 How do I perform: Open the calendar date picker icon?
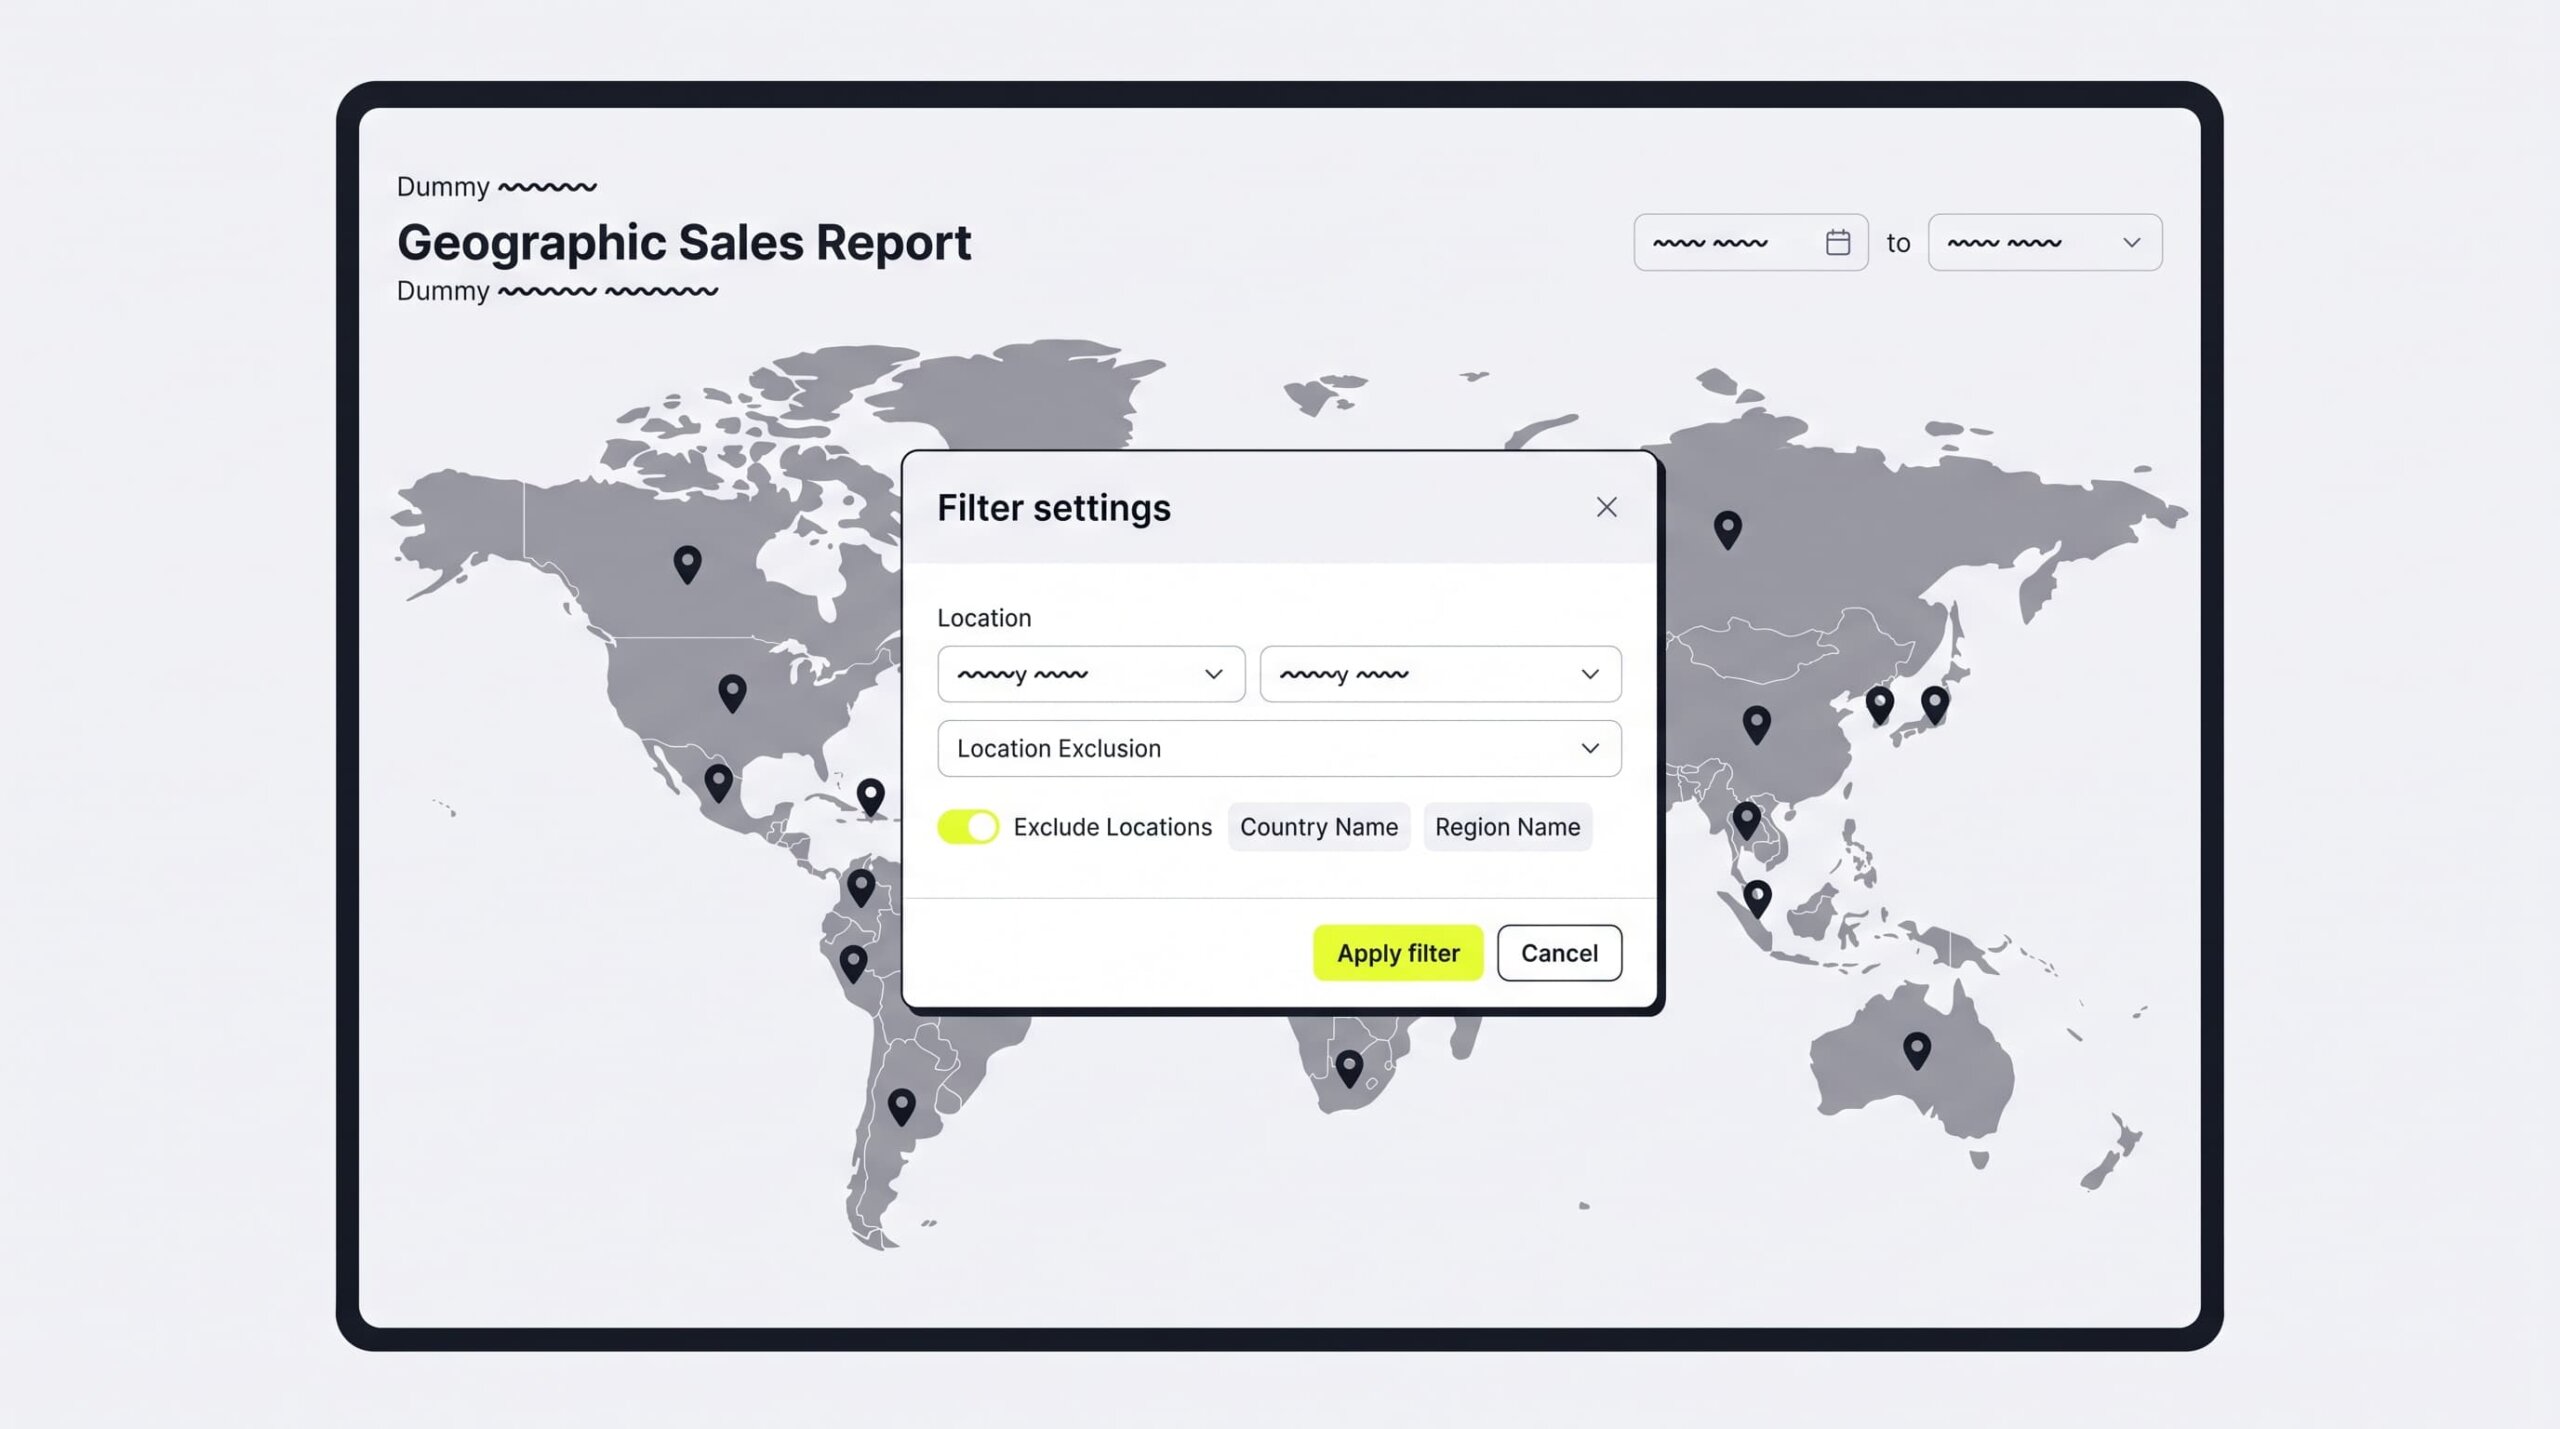click(x=1837, y=242)
